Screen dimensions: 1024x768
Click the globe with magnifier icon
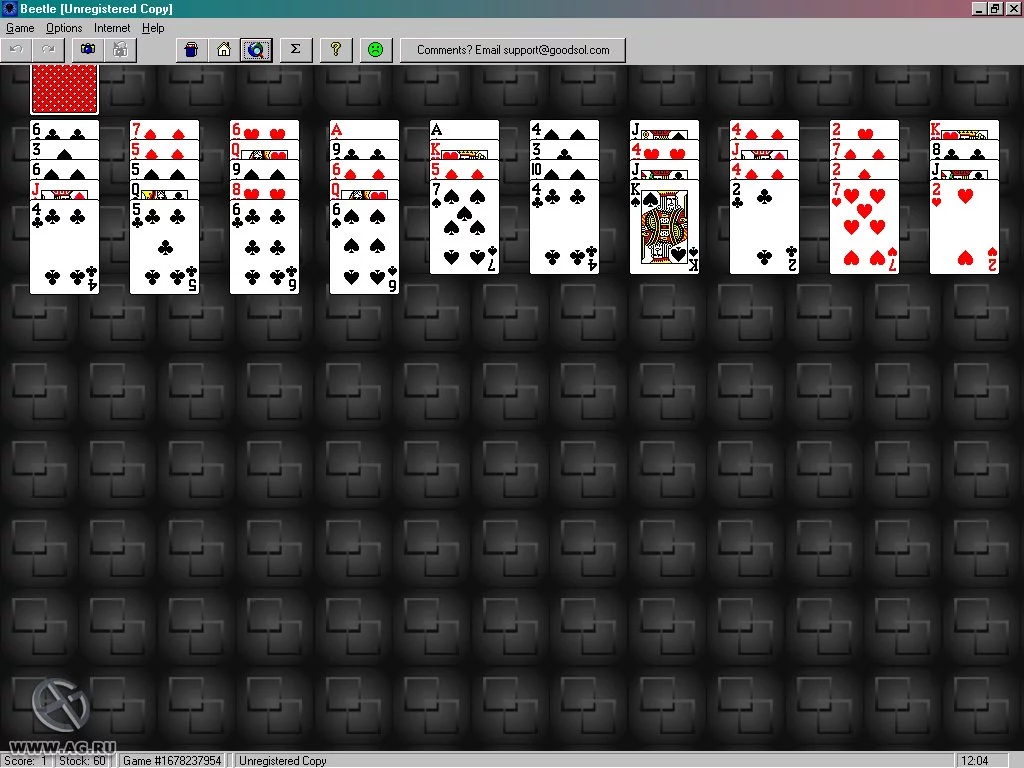click(x=256, y=50)
